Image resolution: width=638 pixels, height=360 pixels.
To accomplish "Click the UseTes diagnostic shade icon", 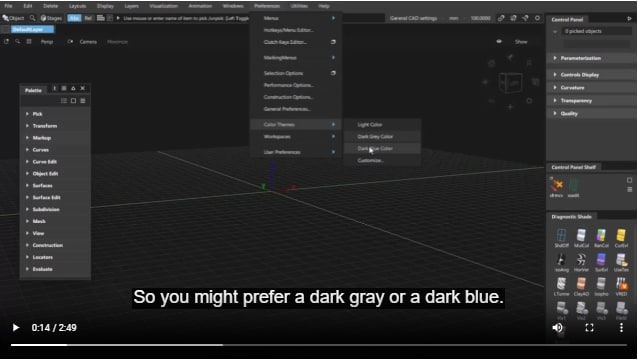I will tap(621, 259).
